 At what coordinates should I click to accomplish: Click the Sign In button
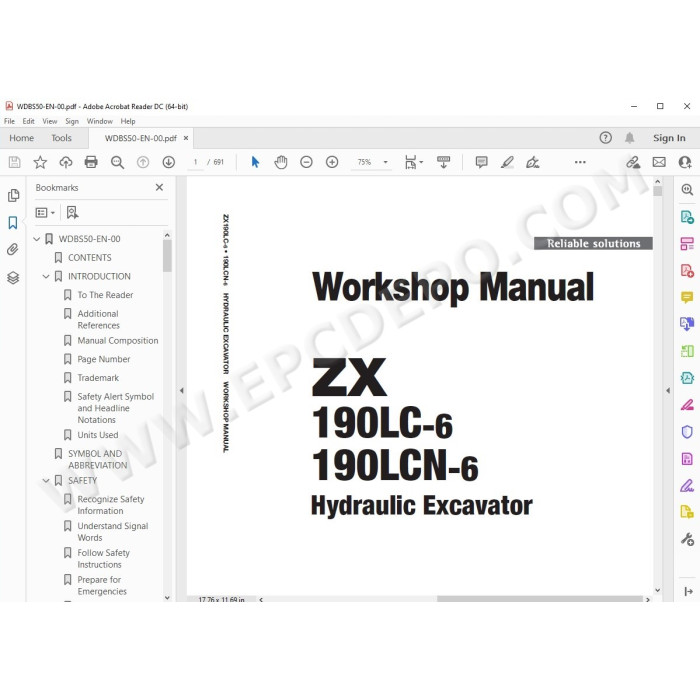pyautogui.click(x=669, y=138)
